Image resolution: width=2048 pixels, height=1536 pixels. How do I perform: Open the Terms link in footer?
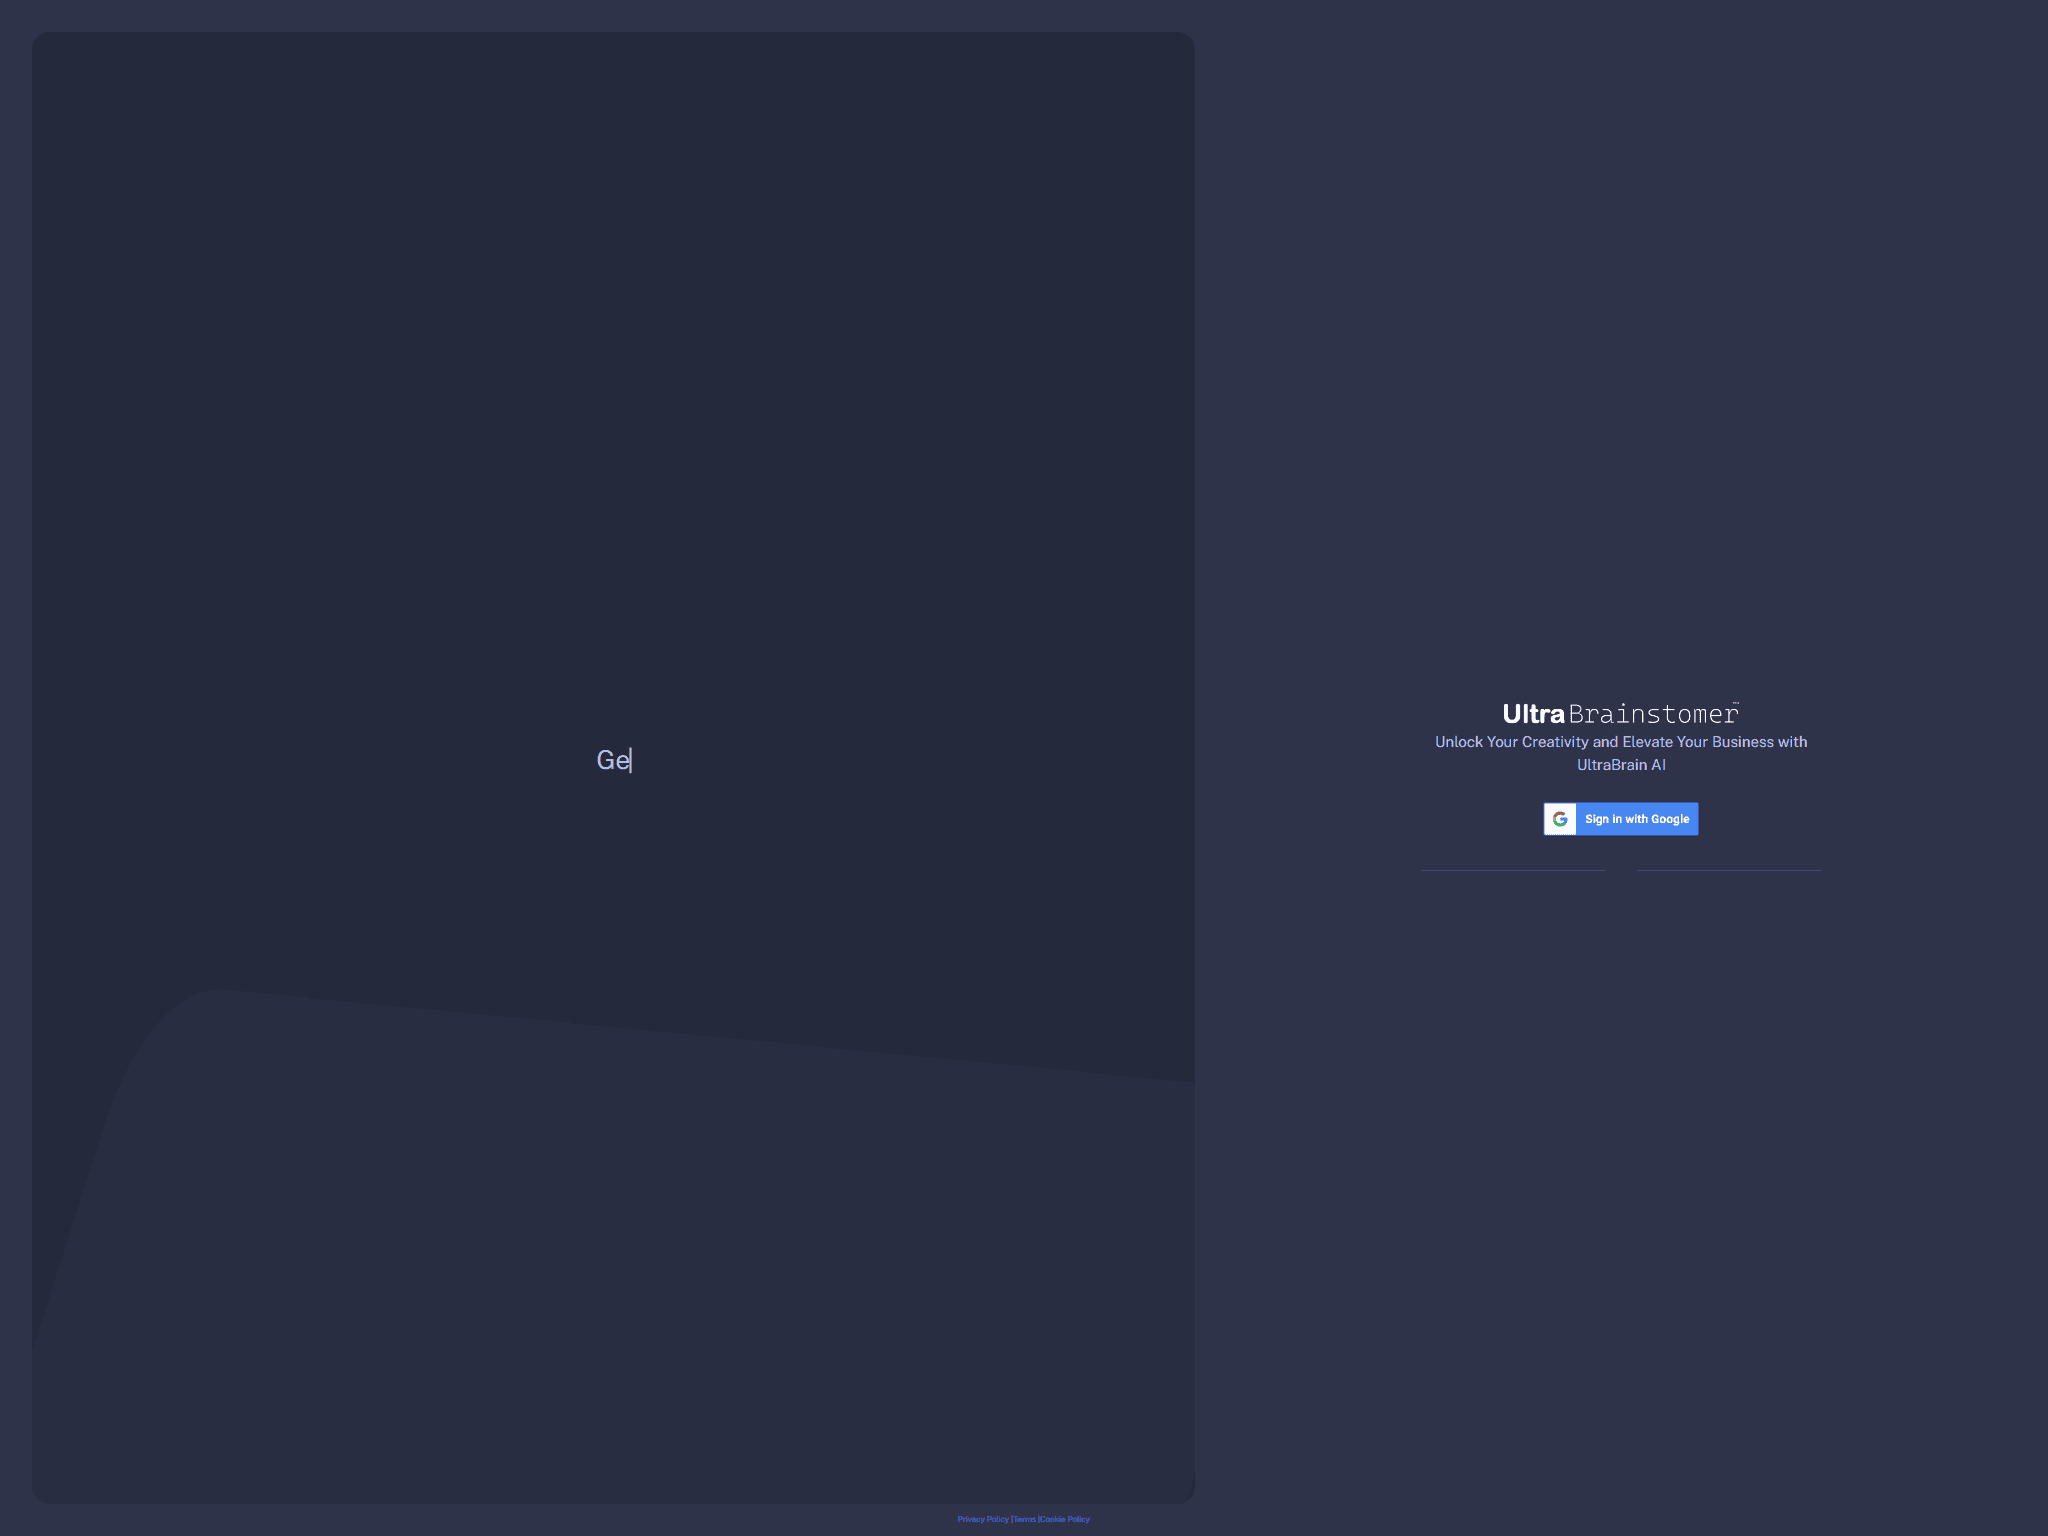pyautogui.click(x=1024, y=1519)
